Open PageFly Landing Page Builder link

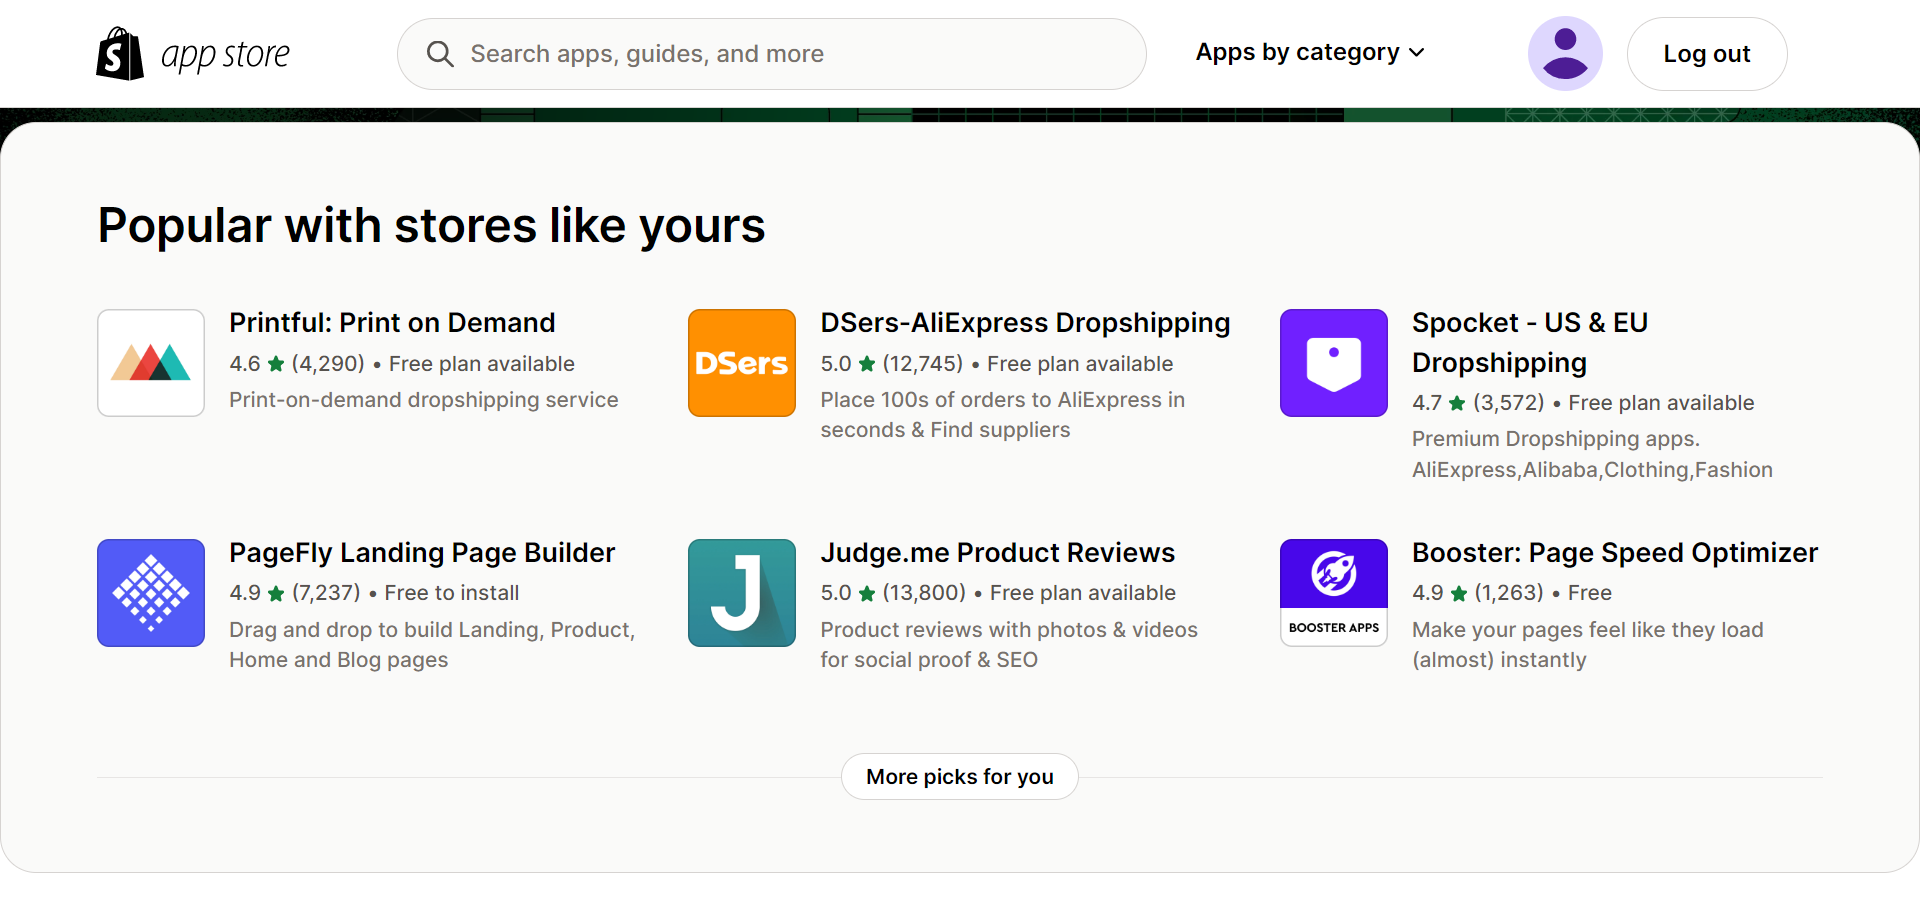point(422,553)
